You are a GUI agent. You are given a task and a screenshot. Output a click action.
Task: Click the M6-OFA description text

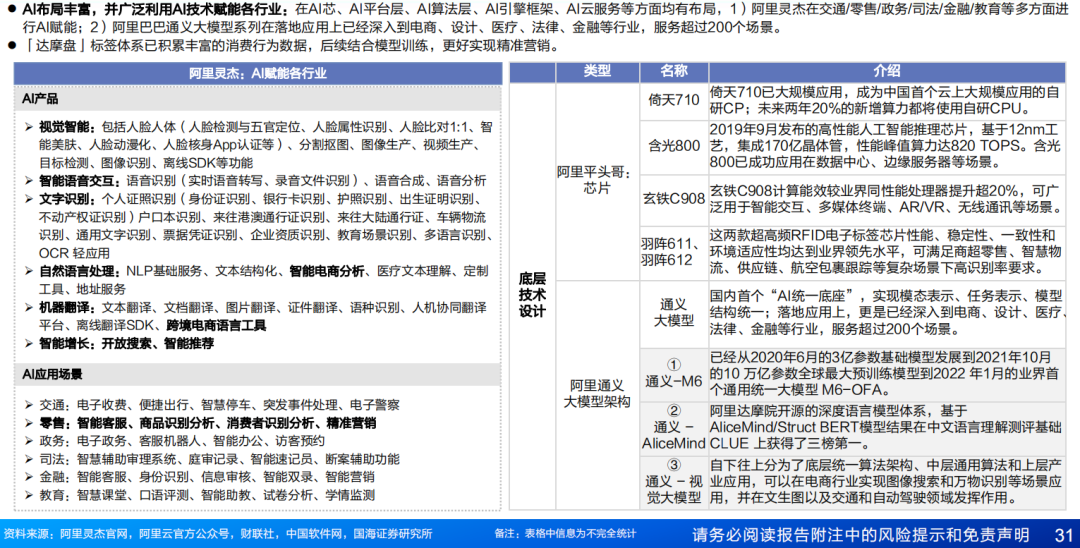(x=886, y=374)
